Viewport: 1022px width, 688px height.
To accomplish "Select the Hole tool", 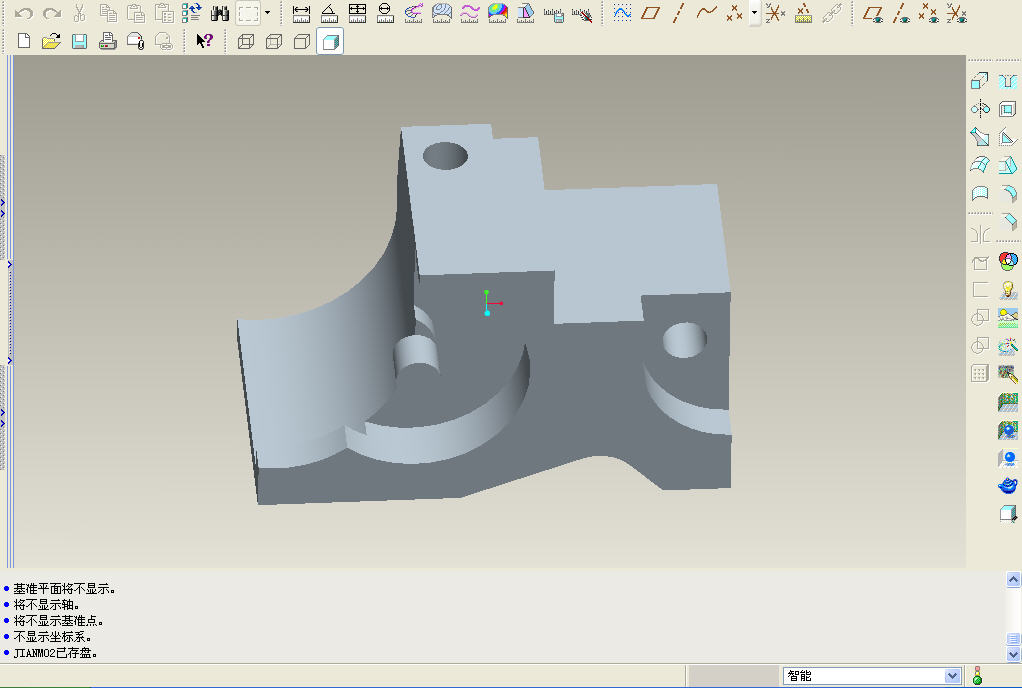I will pos(1008,81).
